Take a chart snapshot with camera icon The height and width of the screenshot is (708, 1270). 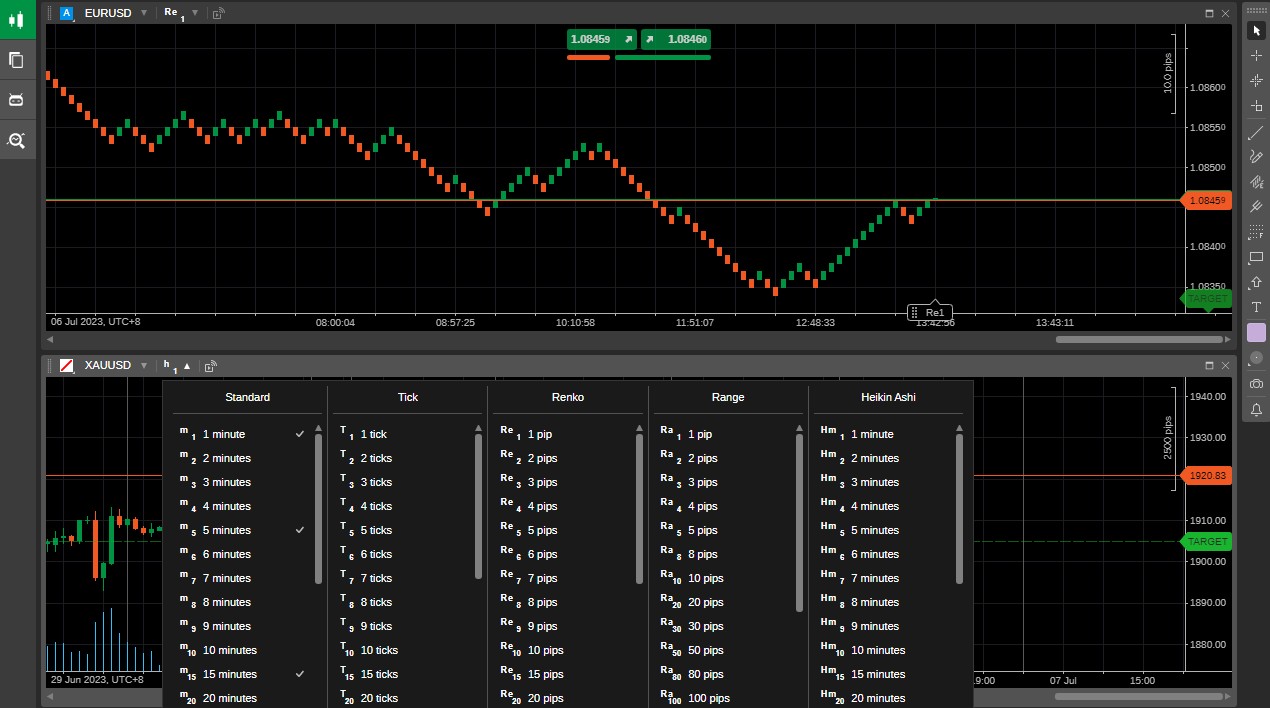click(1256, 384)
